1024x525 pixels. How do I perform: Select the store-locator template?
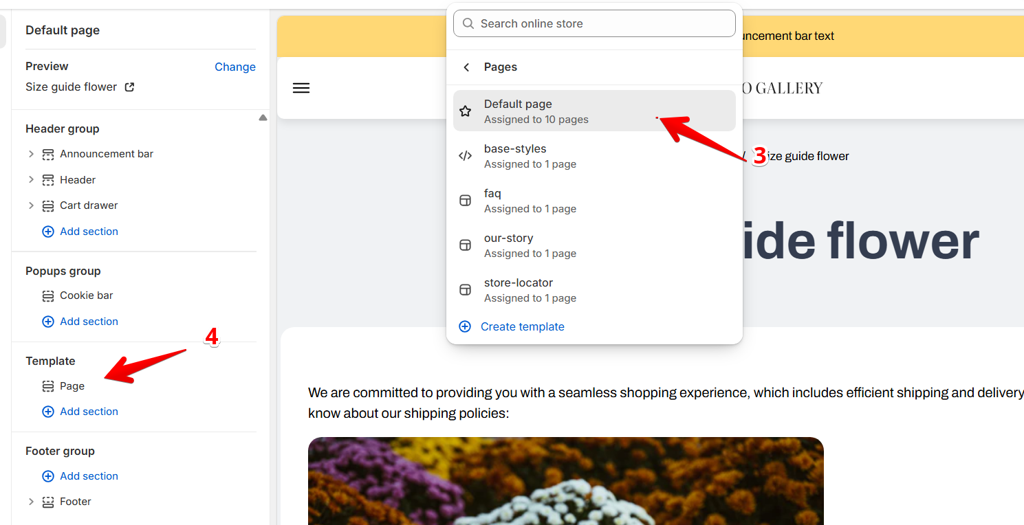[x=594, y=290]
